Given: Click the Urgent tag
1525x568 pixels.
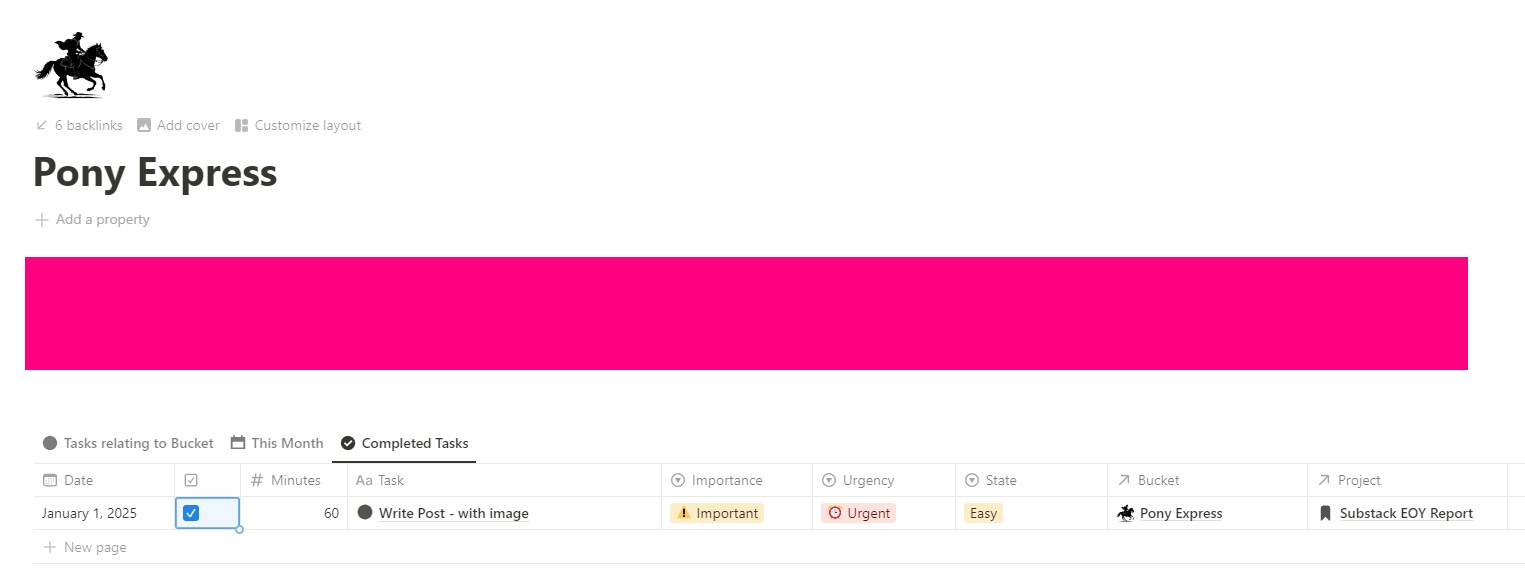Looking at the screenshot, I should click(x=859, y=513).
